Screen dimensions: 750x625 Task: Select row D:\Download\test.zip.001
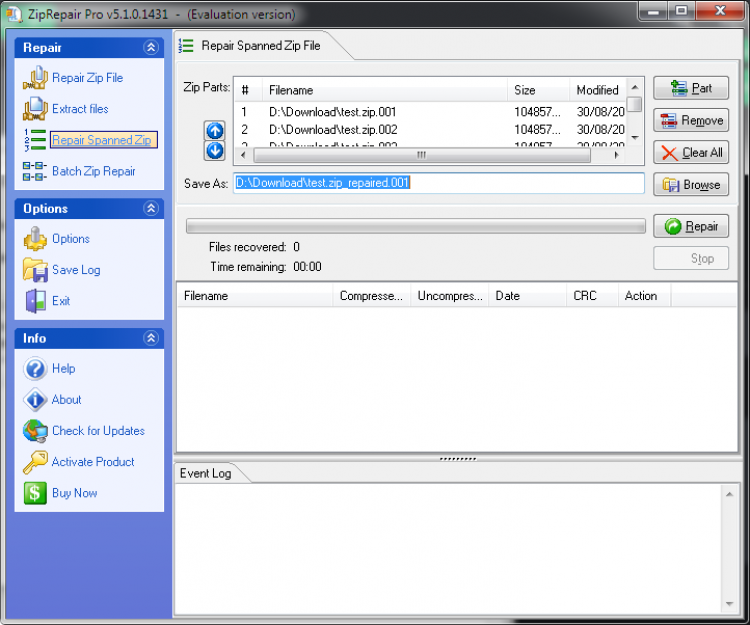point(430,112)
